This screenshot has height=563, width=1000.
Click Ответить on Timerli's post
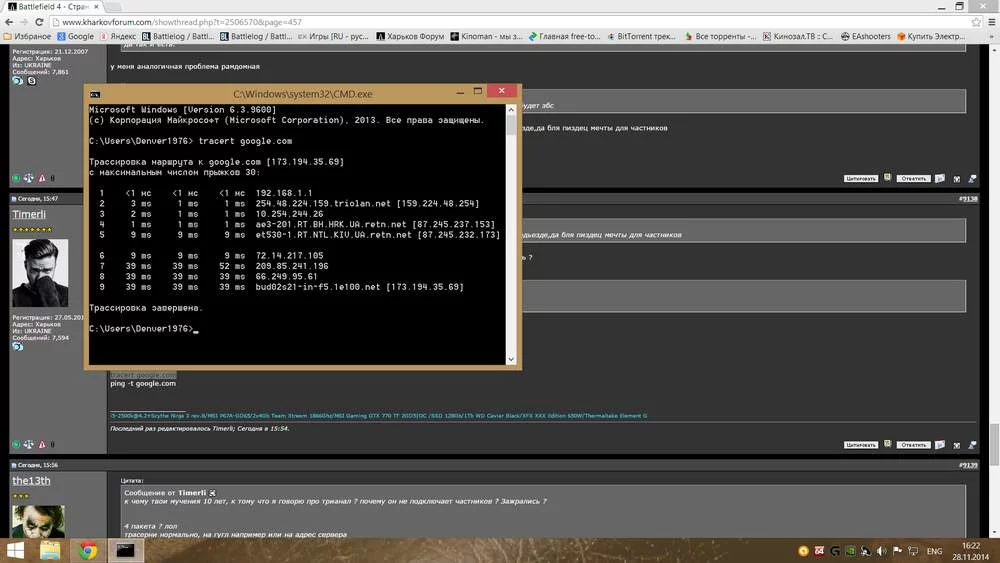(913, 445)
